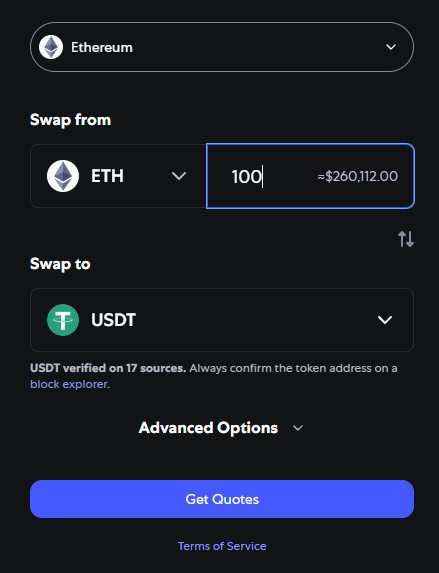Image resolution: width=439 pixels, height=573 pixels.
Task: Click the ETH token diamond icon
Action: (63, 176)
